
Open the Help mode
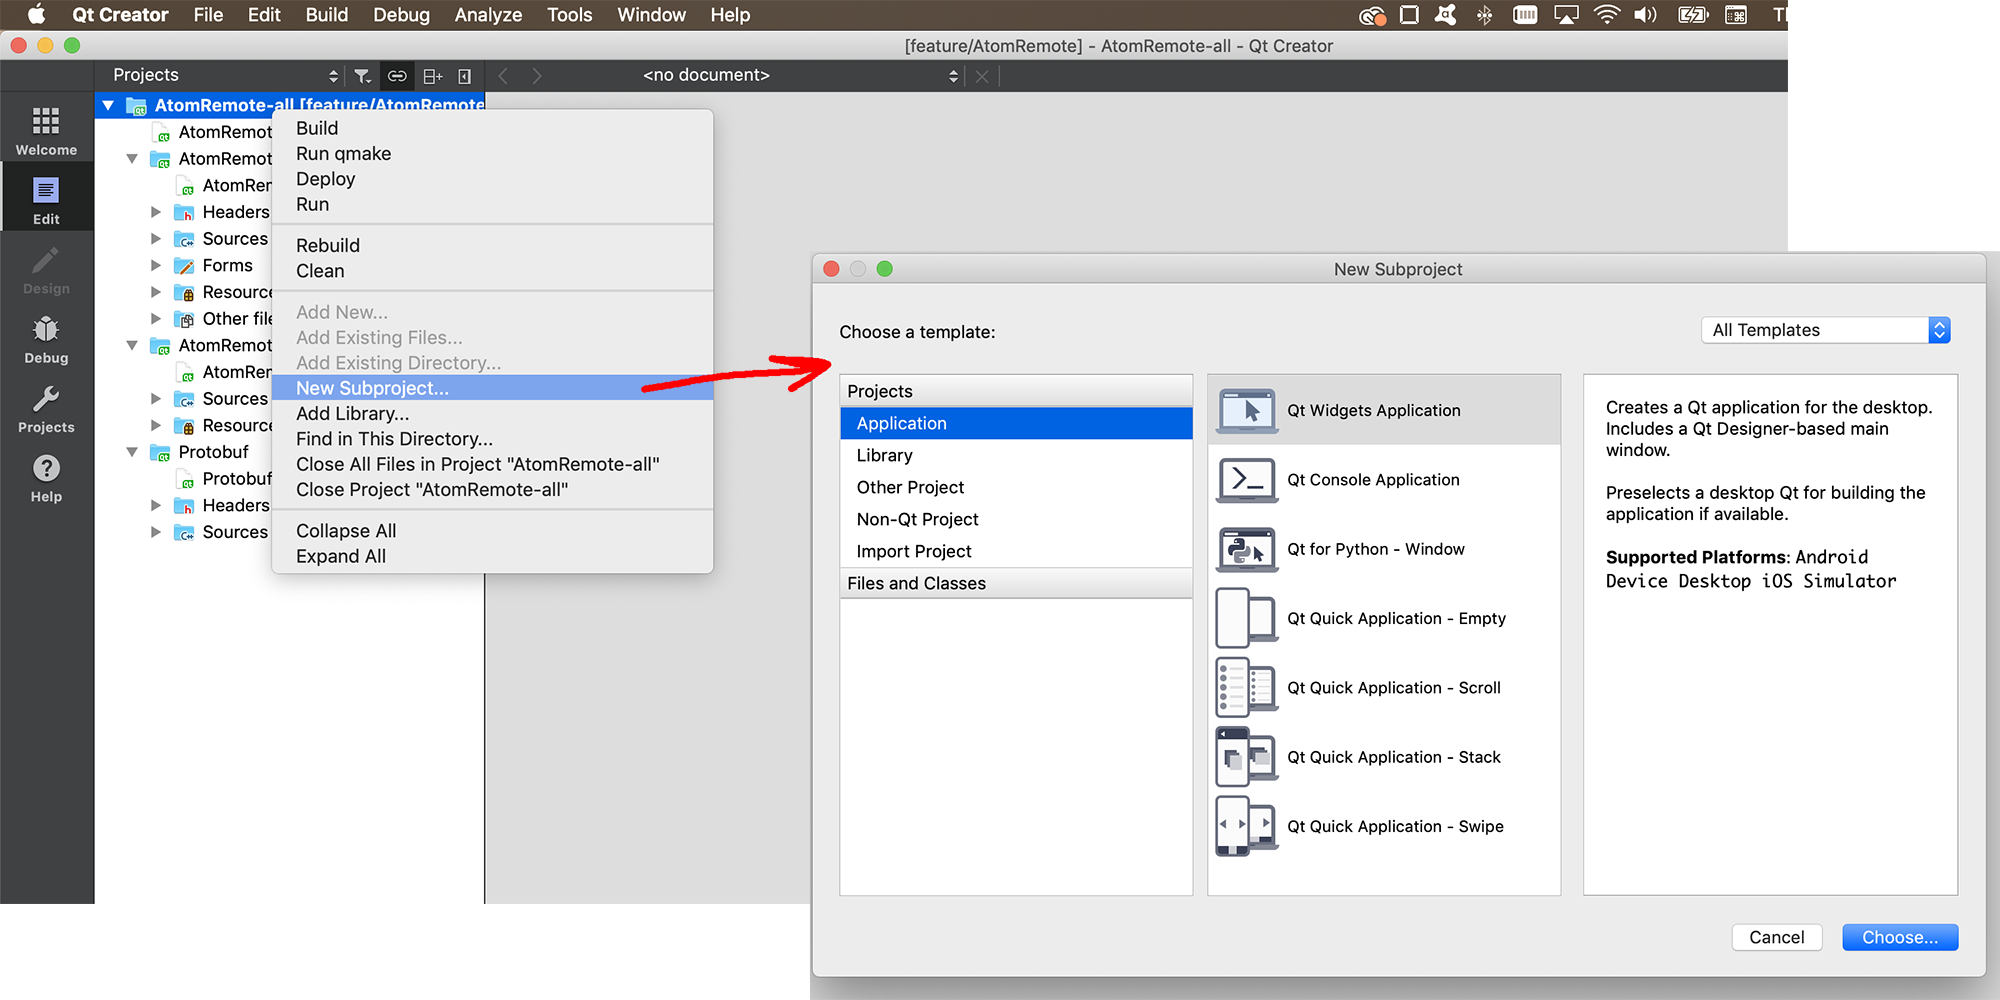click(46, 478)
